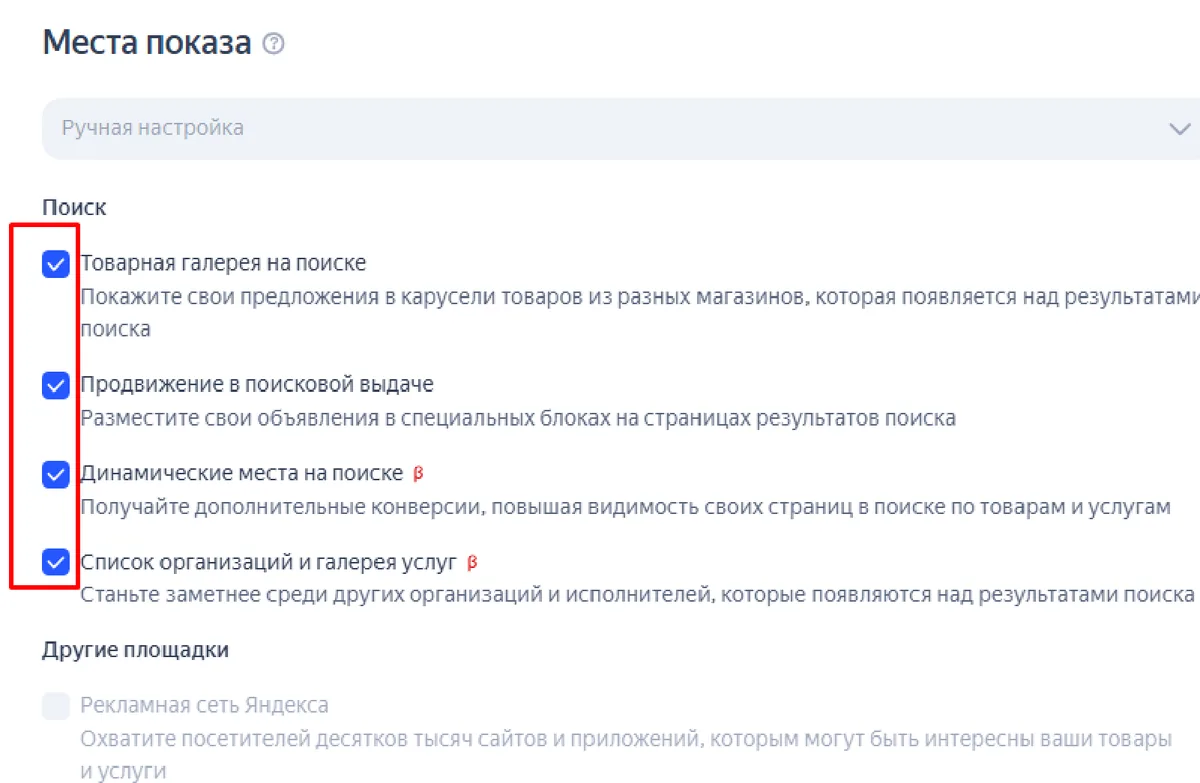Click the Поиск section header

pyautogui.click(x=74, y=208)
